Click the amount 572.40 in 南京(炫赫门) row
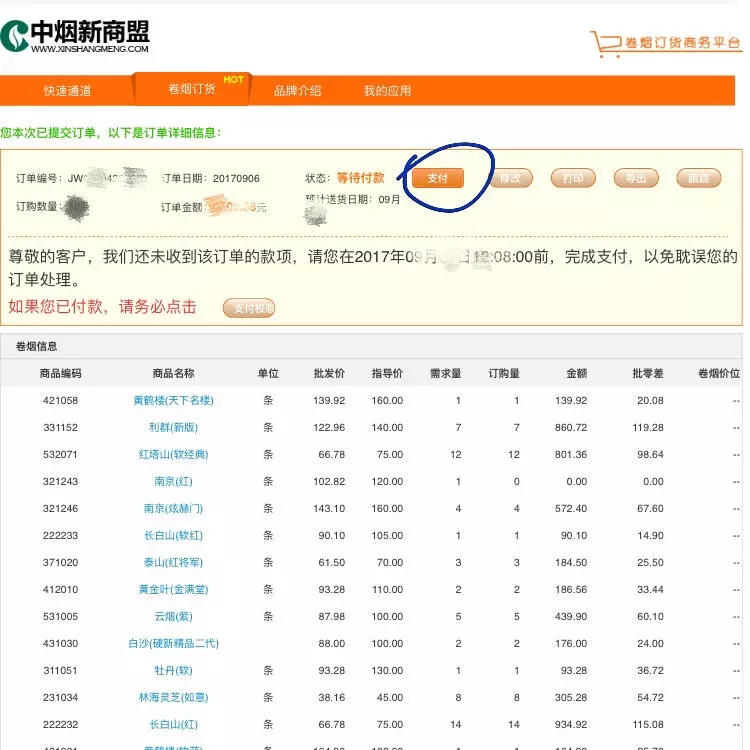Image resolution: width=750 pixels, height=750 pixels. pyautogui.click(x=571, y=508)
